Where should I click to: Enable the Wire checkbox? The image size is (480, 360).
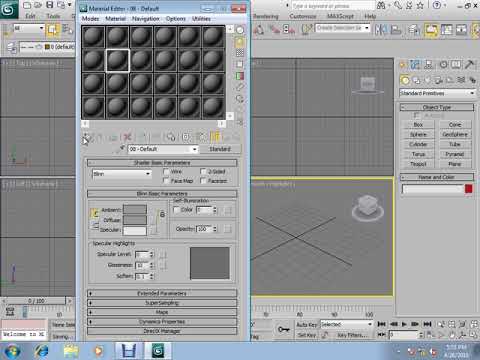(166, 171)
